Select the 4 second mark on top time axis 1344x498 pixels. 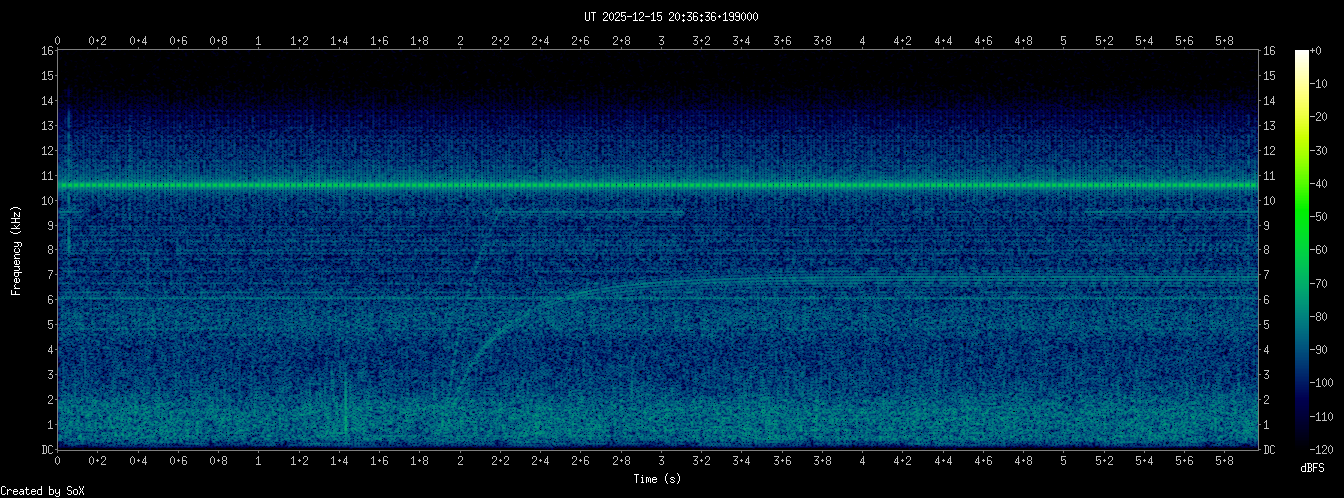coord(862,41)
